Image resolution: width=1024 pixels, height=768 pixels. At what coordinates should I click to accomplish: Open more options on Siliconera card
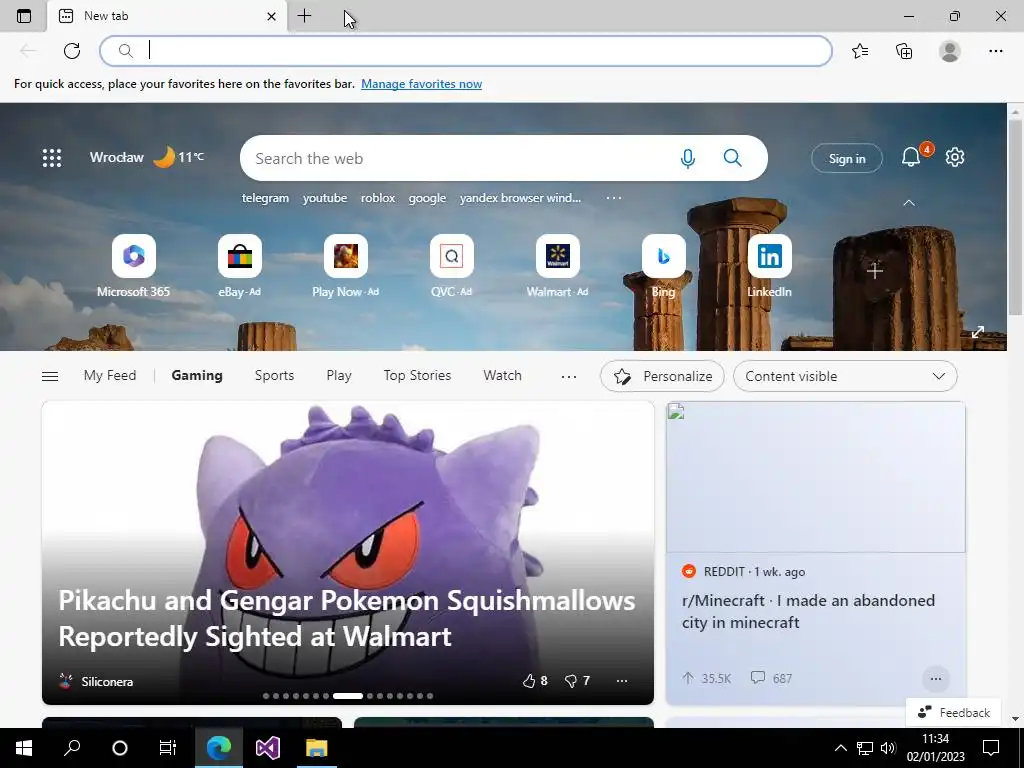click(622, 680)
